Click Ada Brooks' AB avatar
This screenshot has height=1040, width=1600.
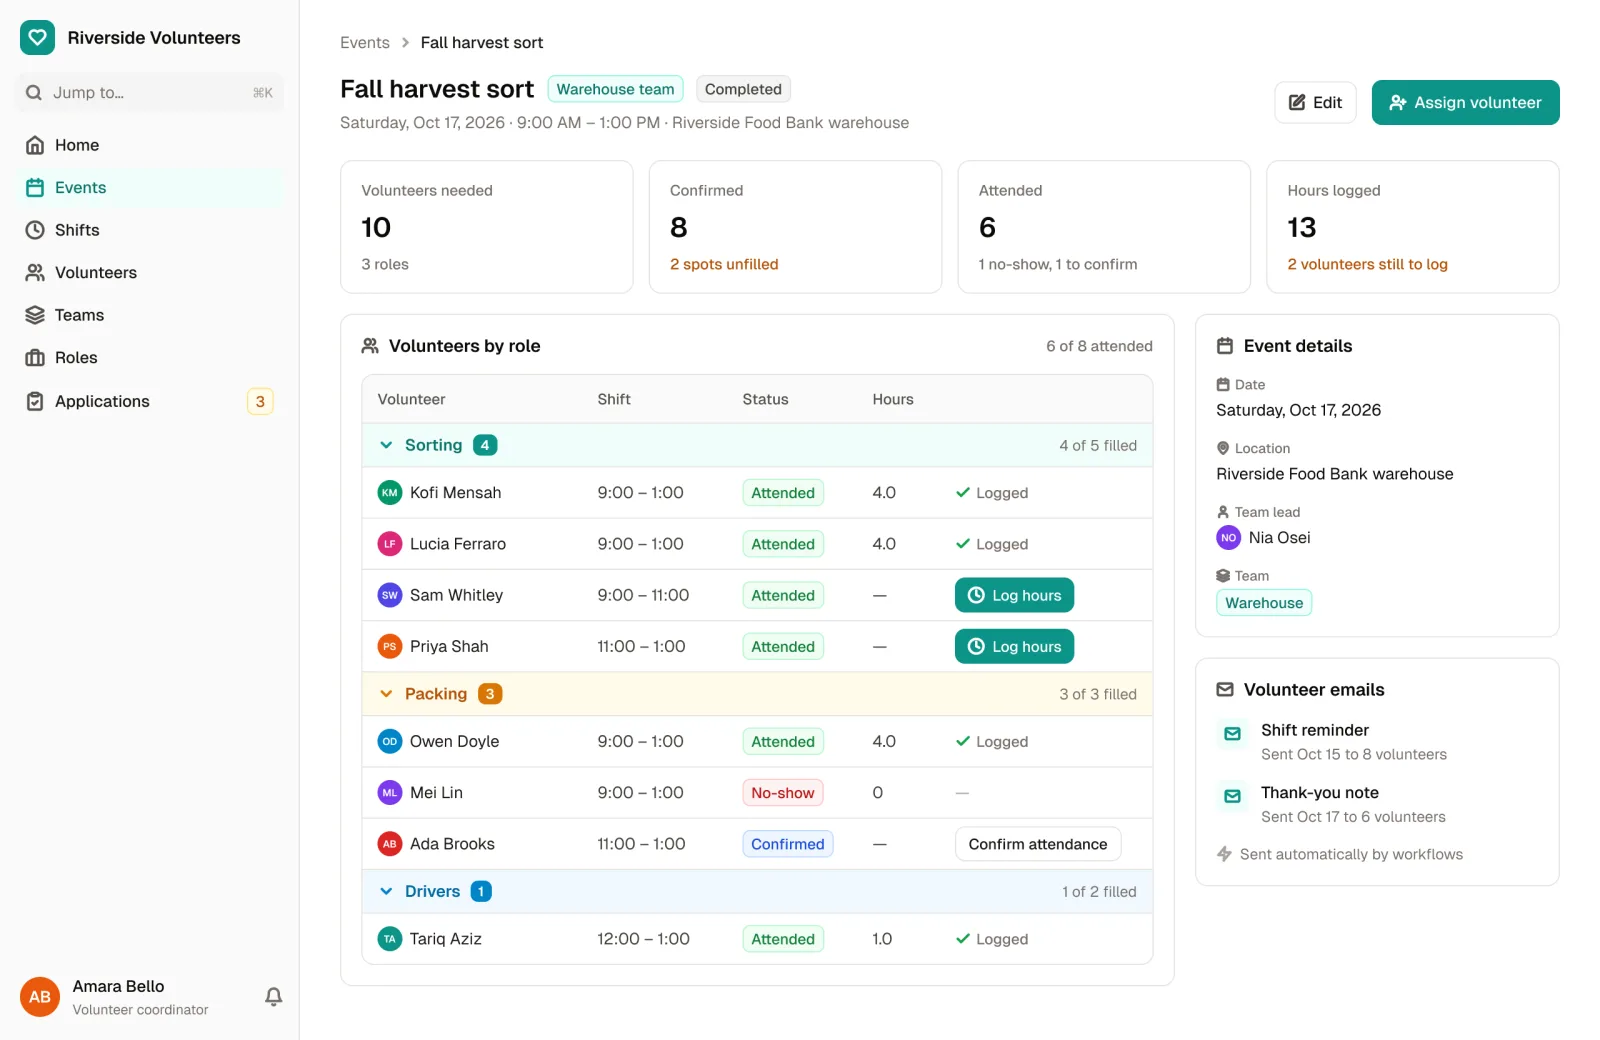point(390,844)
